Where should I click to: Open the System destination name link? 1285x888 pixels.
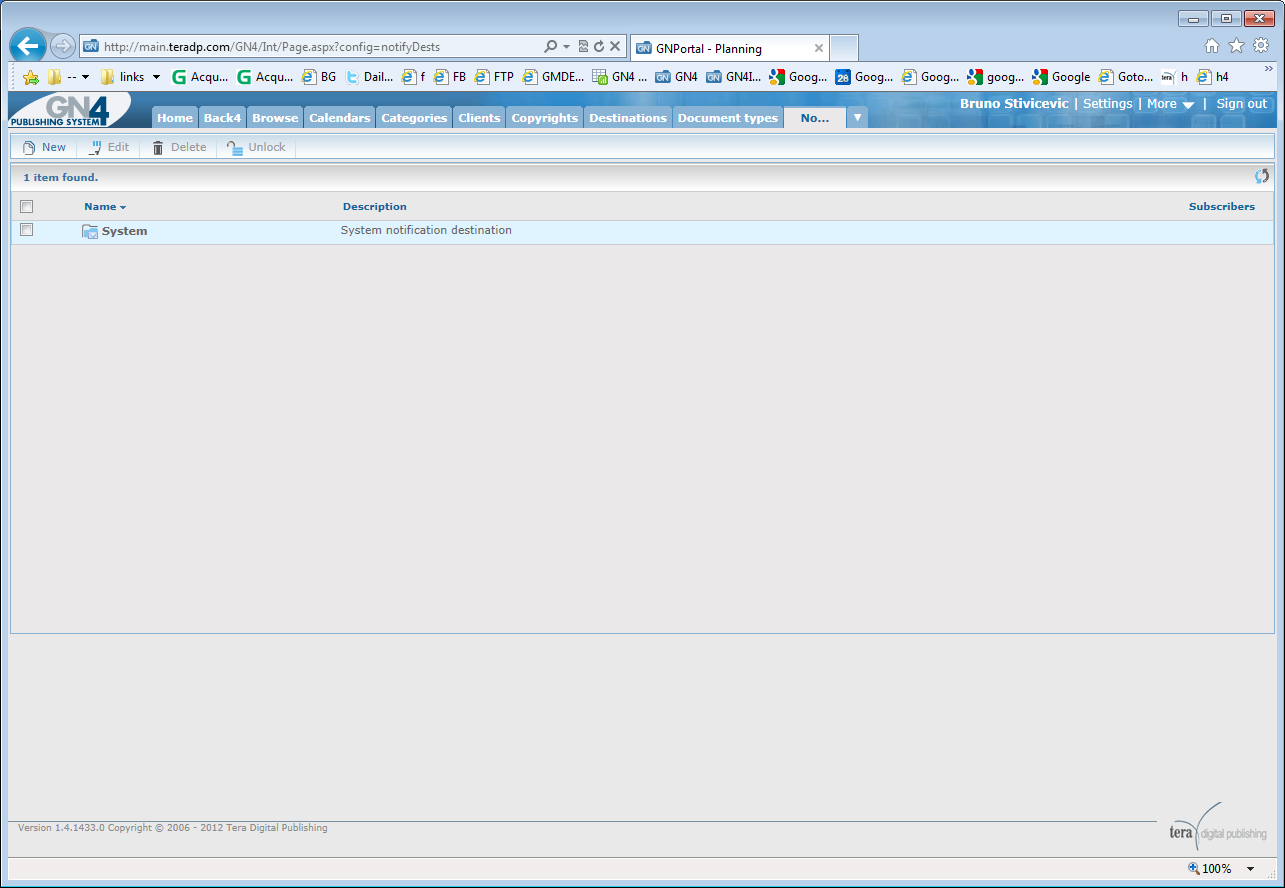(x=124, y=231)
